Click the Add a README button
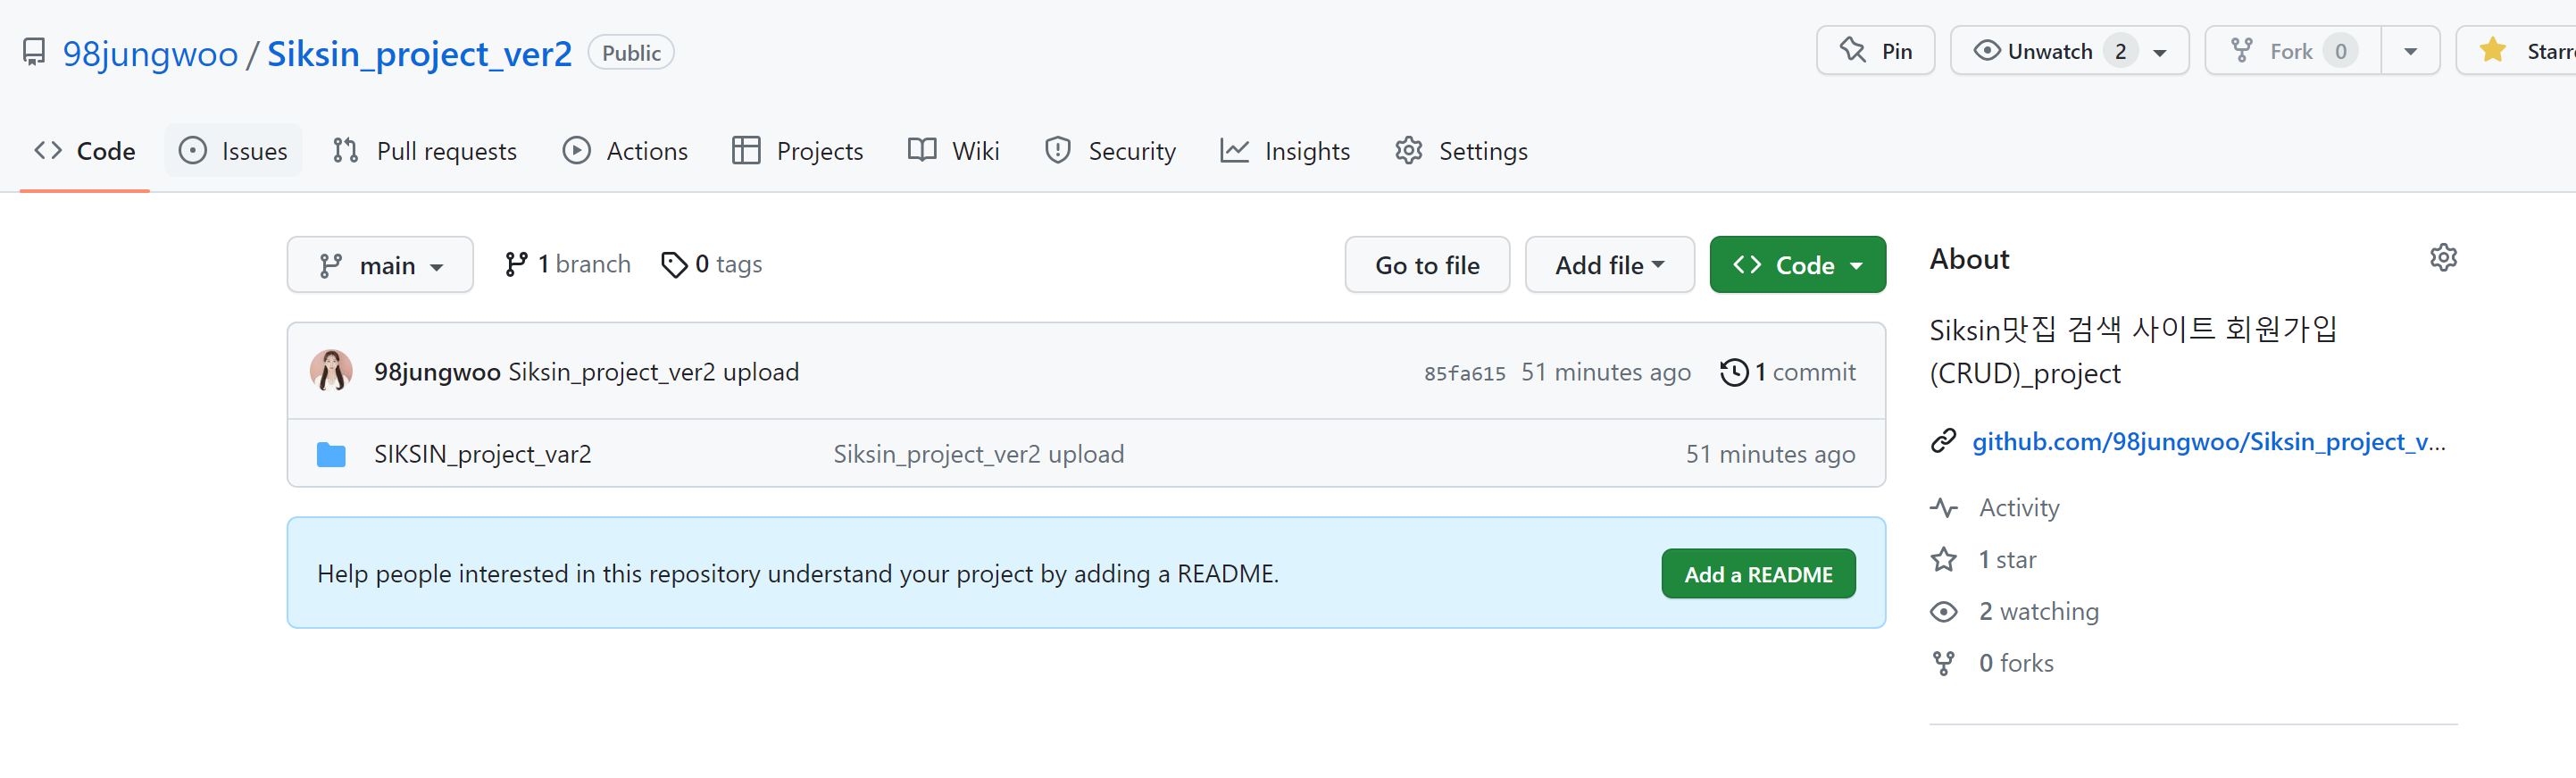Viewport: 2576px width, 778px height. pyautogui.click(x=1758, y=574)
